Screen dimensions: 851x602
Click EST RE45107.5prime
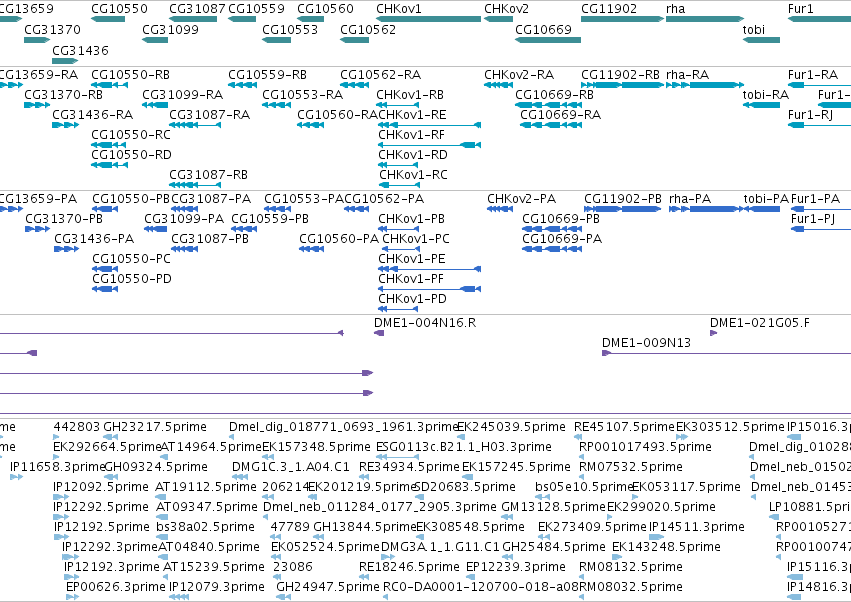[624, 427]
